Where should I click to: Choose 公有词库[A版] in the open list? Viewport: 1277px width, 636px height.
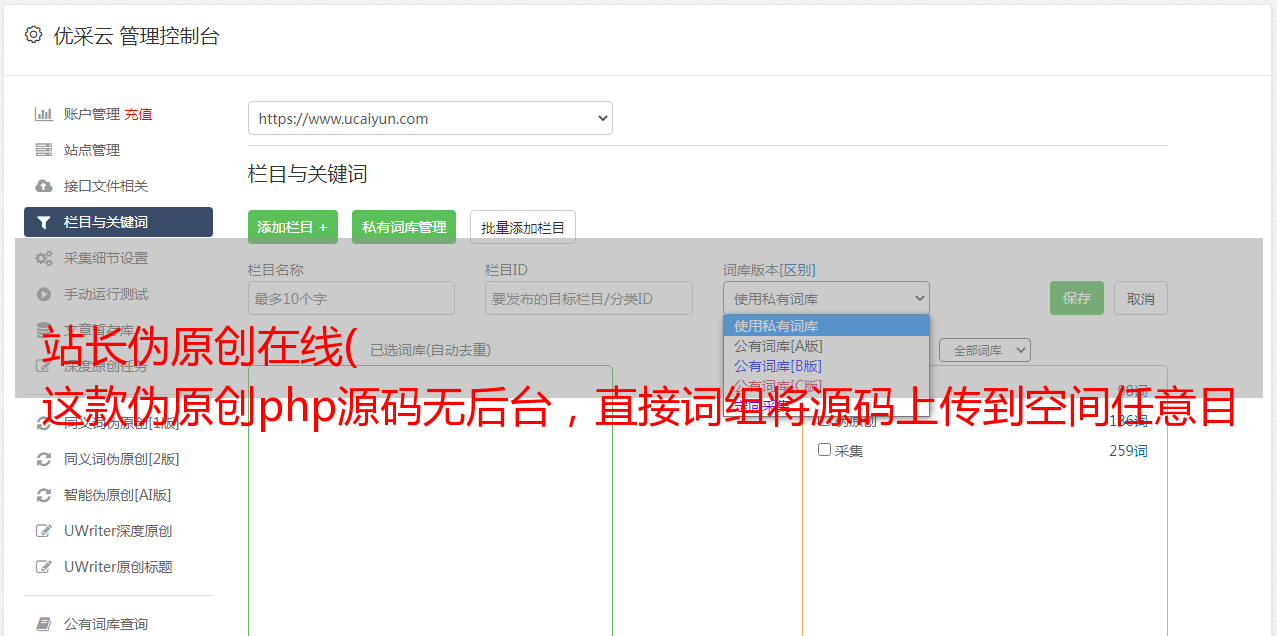[x=826, y=346]
